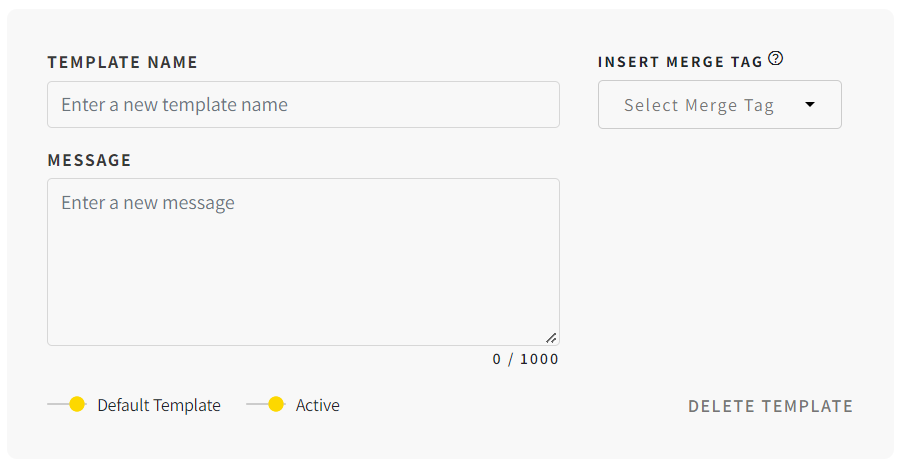Click the help icon beside Insert Merge Tag
The height and width of the screenshot is (472, 911).
[x=775, y=59]
